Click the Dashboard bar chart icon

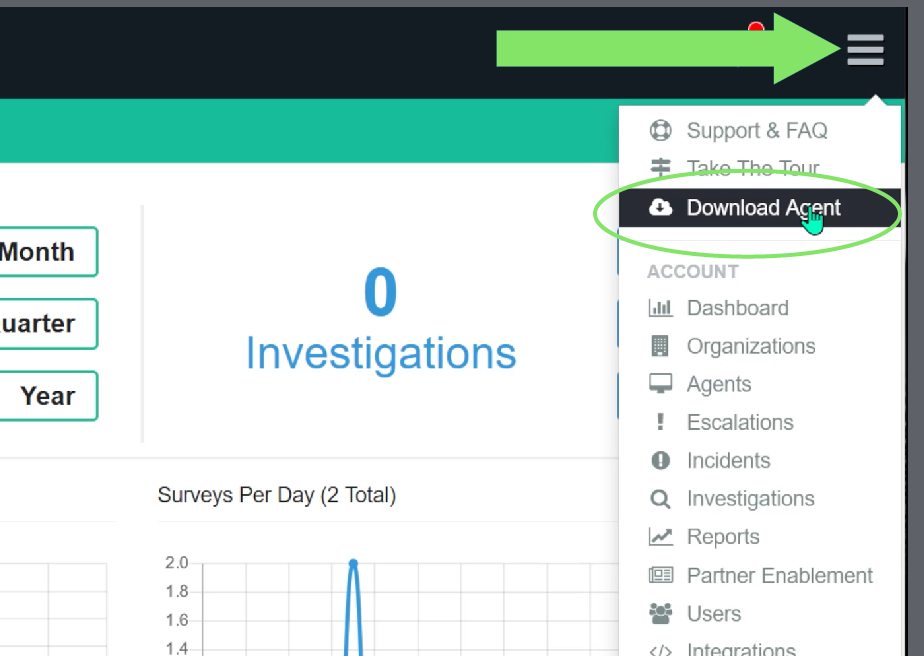(x=660, y=308)
